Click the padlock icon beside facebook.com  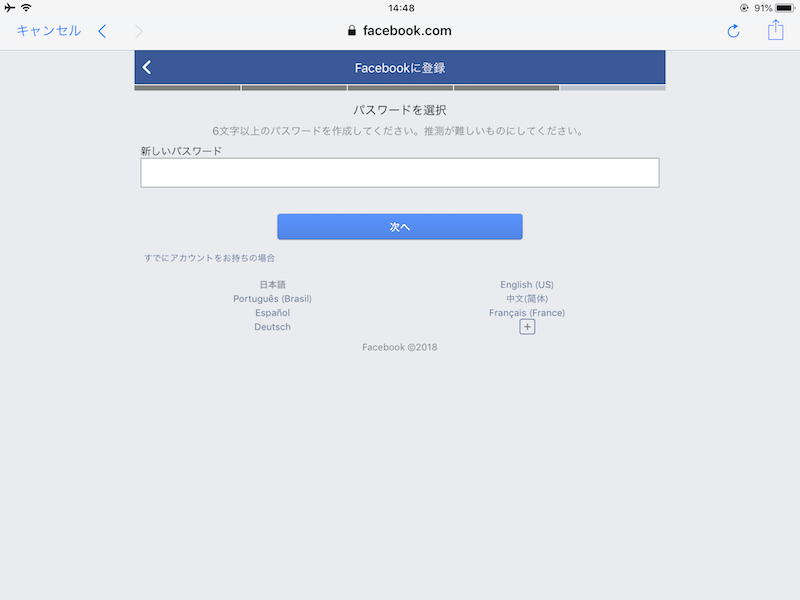pyautogui.click(x=352, y=31)
